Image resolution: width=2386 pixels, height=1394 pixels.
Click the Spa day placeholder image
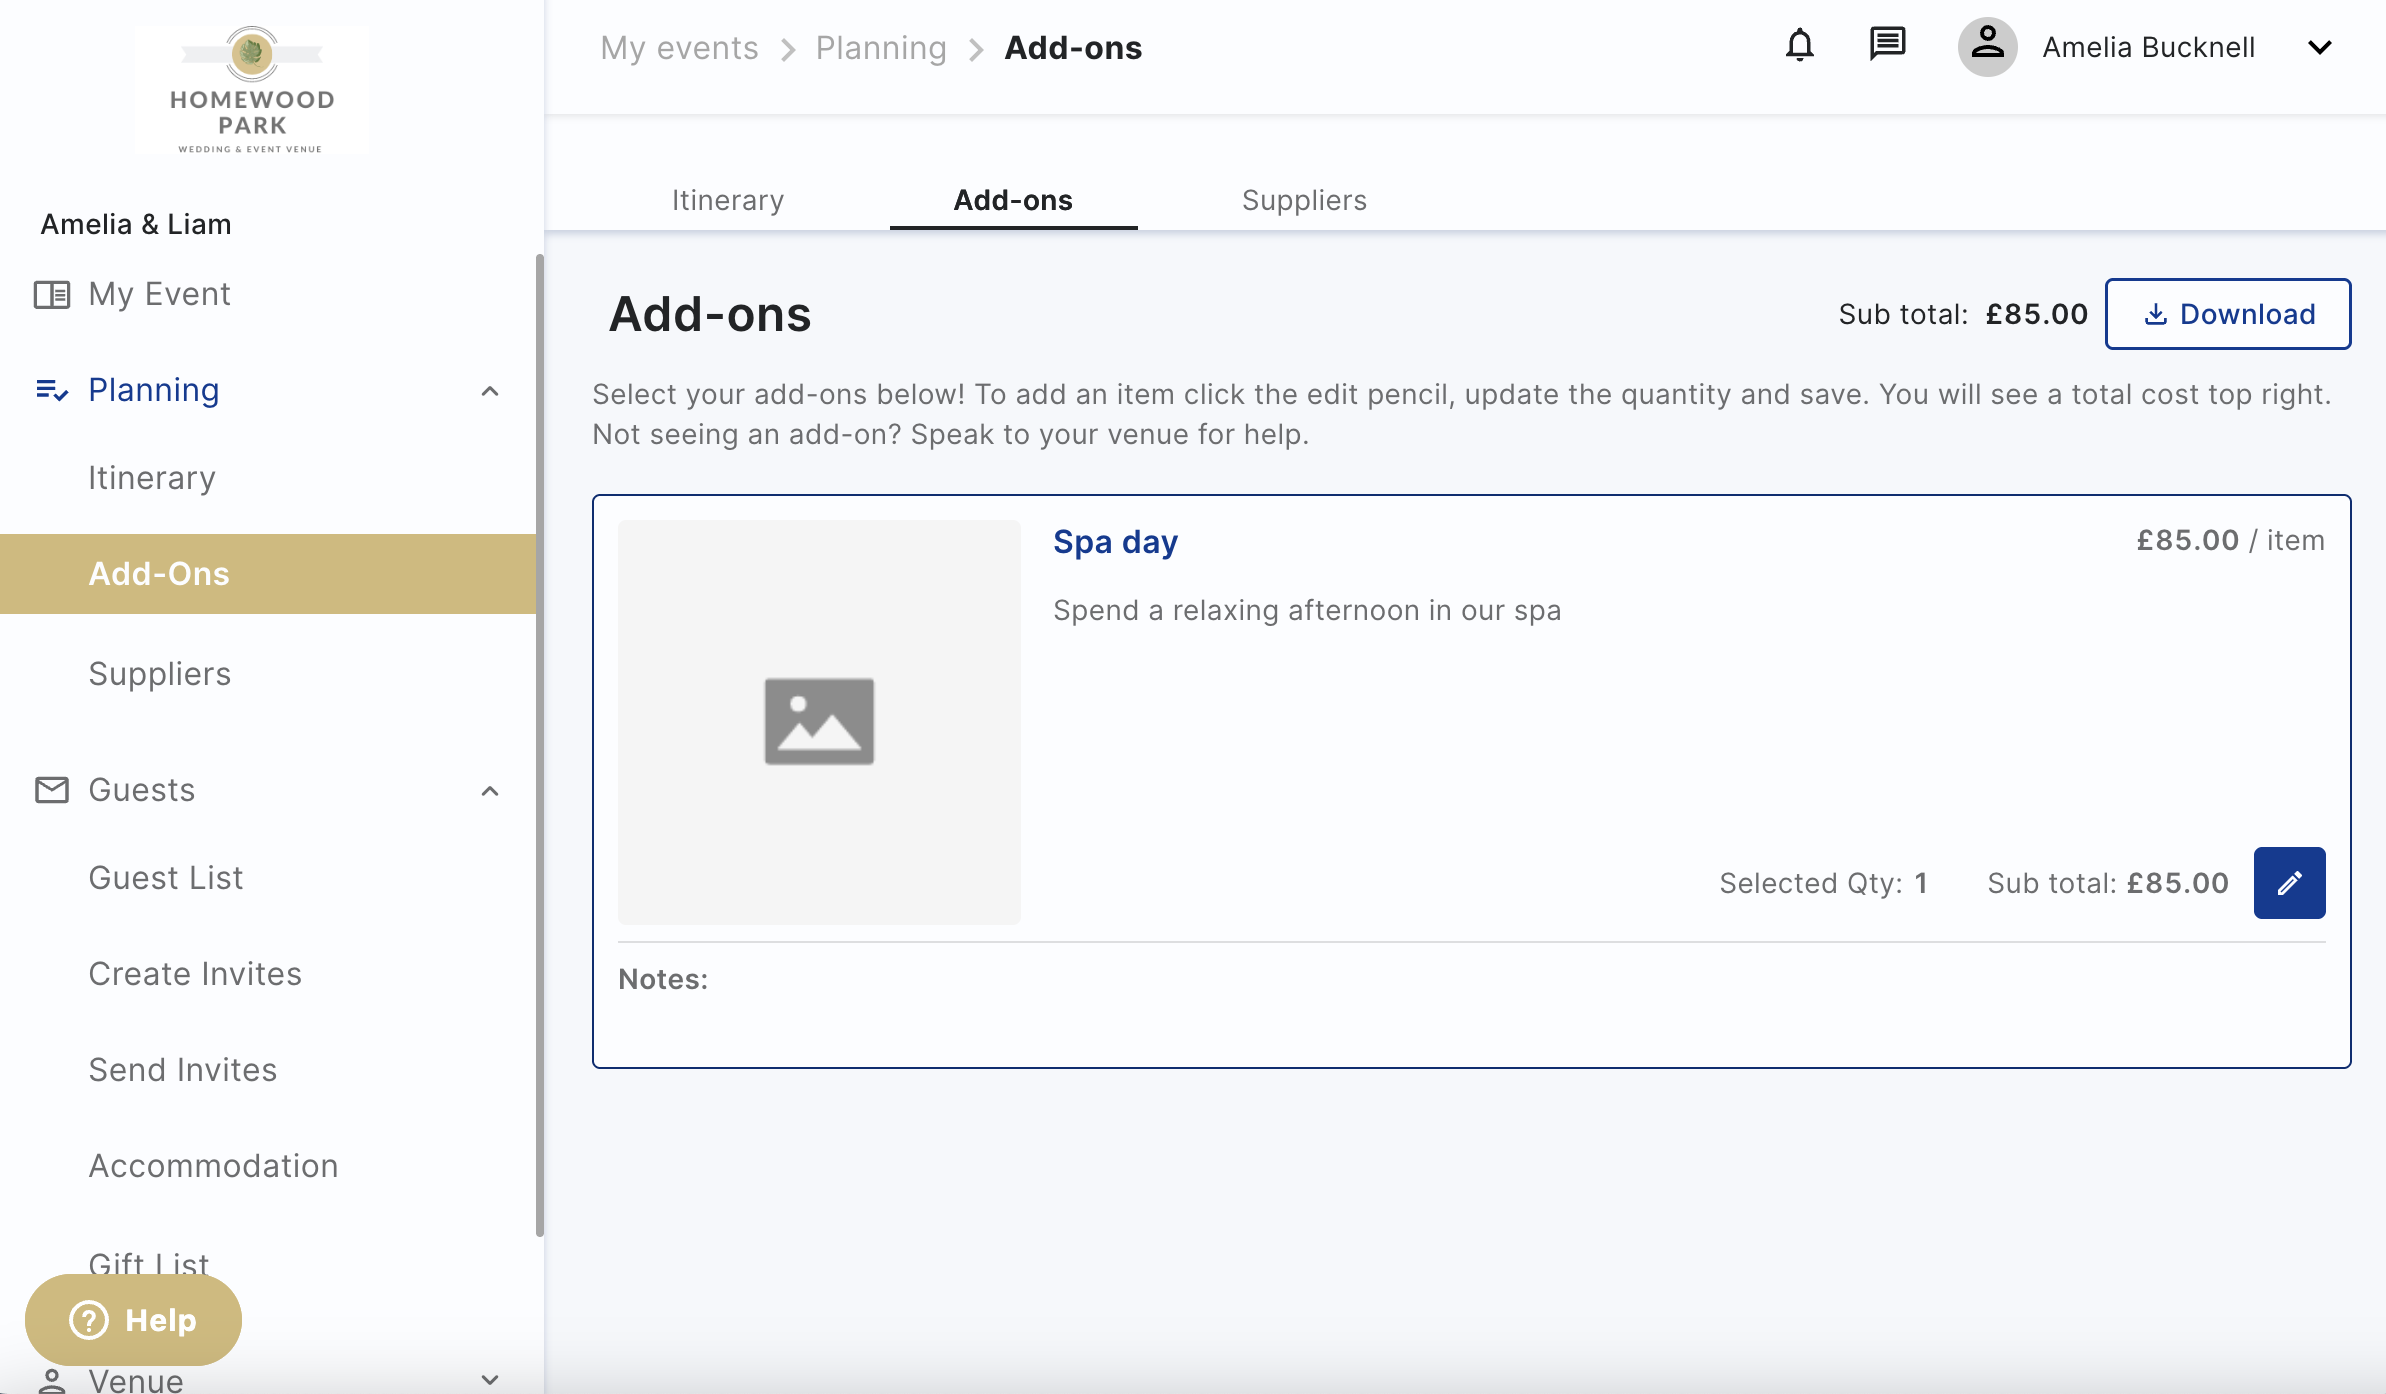coord(819,721)
